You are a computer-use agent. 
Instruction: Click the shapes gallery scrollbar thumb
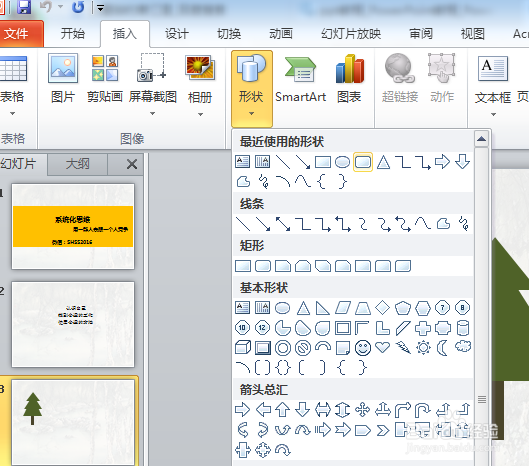(x=482, y=399)
